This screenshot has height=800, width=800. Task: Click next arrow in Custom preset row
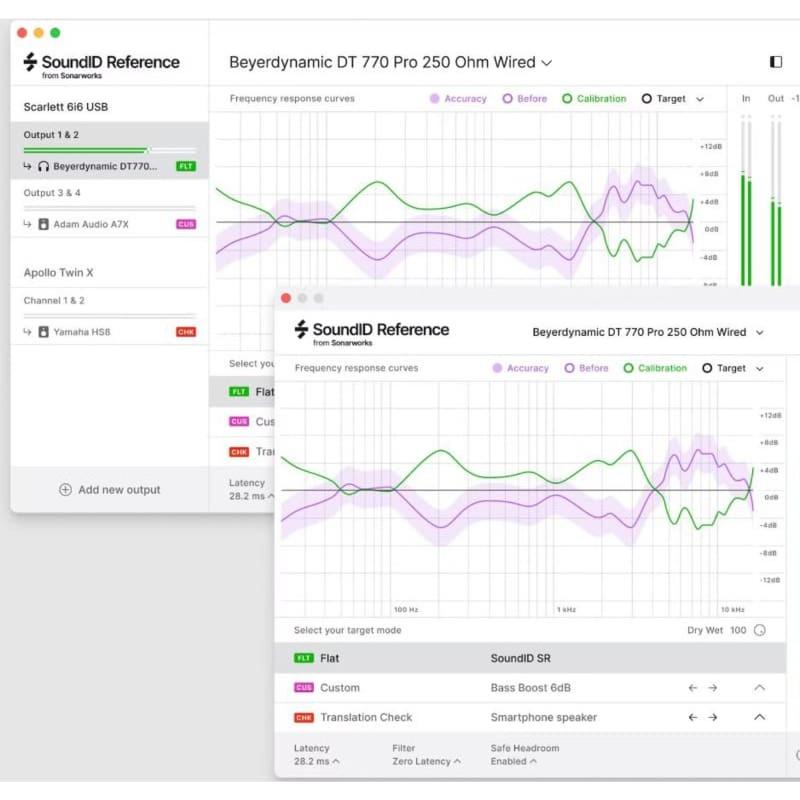712,688
